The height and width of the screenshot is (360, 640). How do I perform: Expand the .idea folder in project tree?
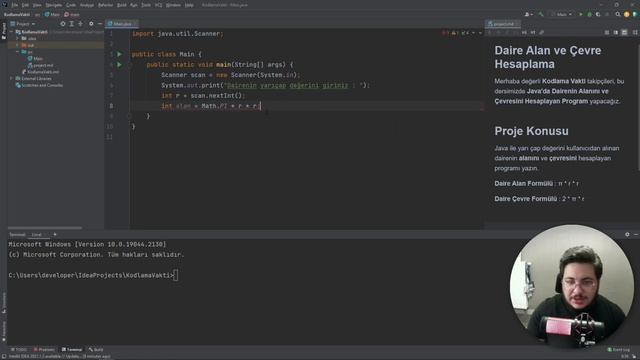(18, 38)
